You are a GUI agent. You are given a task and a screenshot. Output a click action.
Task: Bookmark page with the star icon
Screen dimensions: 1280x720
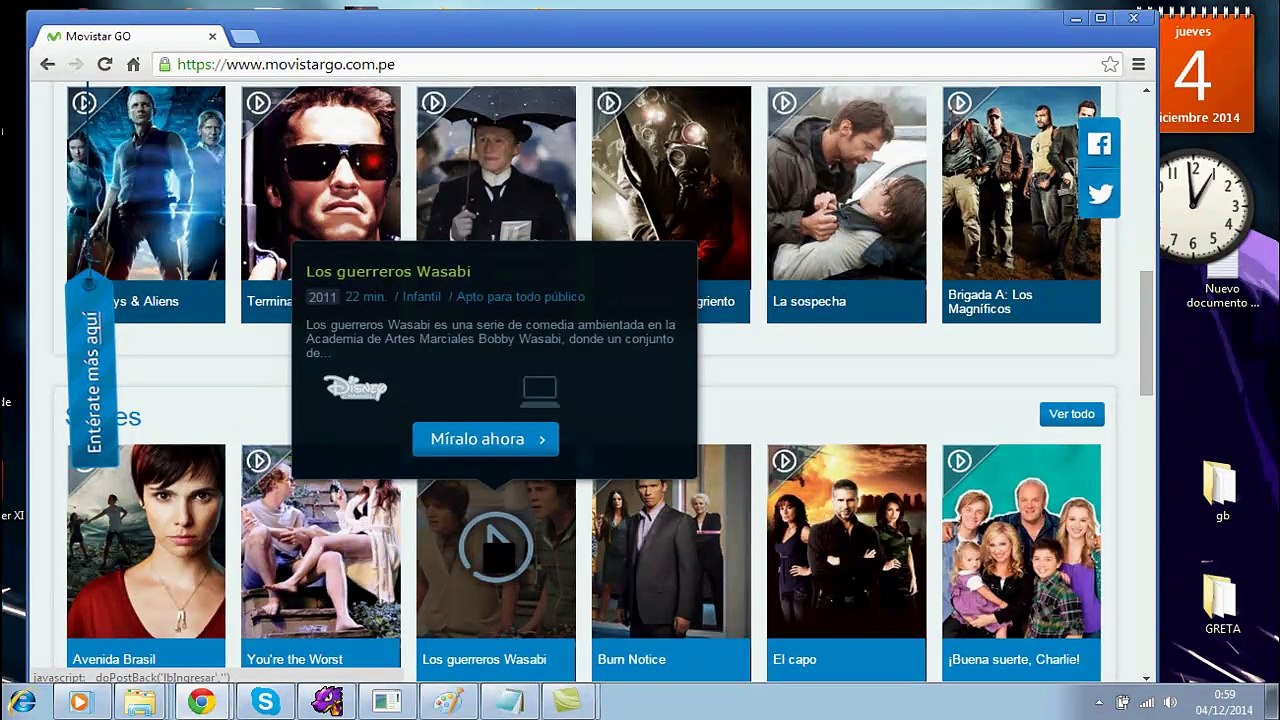click(x=1110, y=64)
